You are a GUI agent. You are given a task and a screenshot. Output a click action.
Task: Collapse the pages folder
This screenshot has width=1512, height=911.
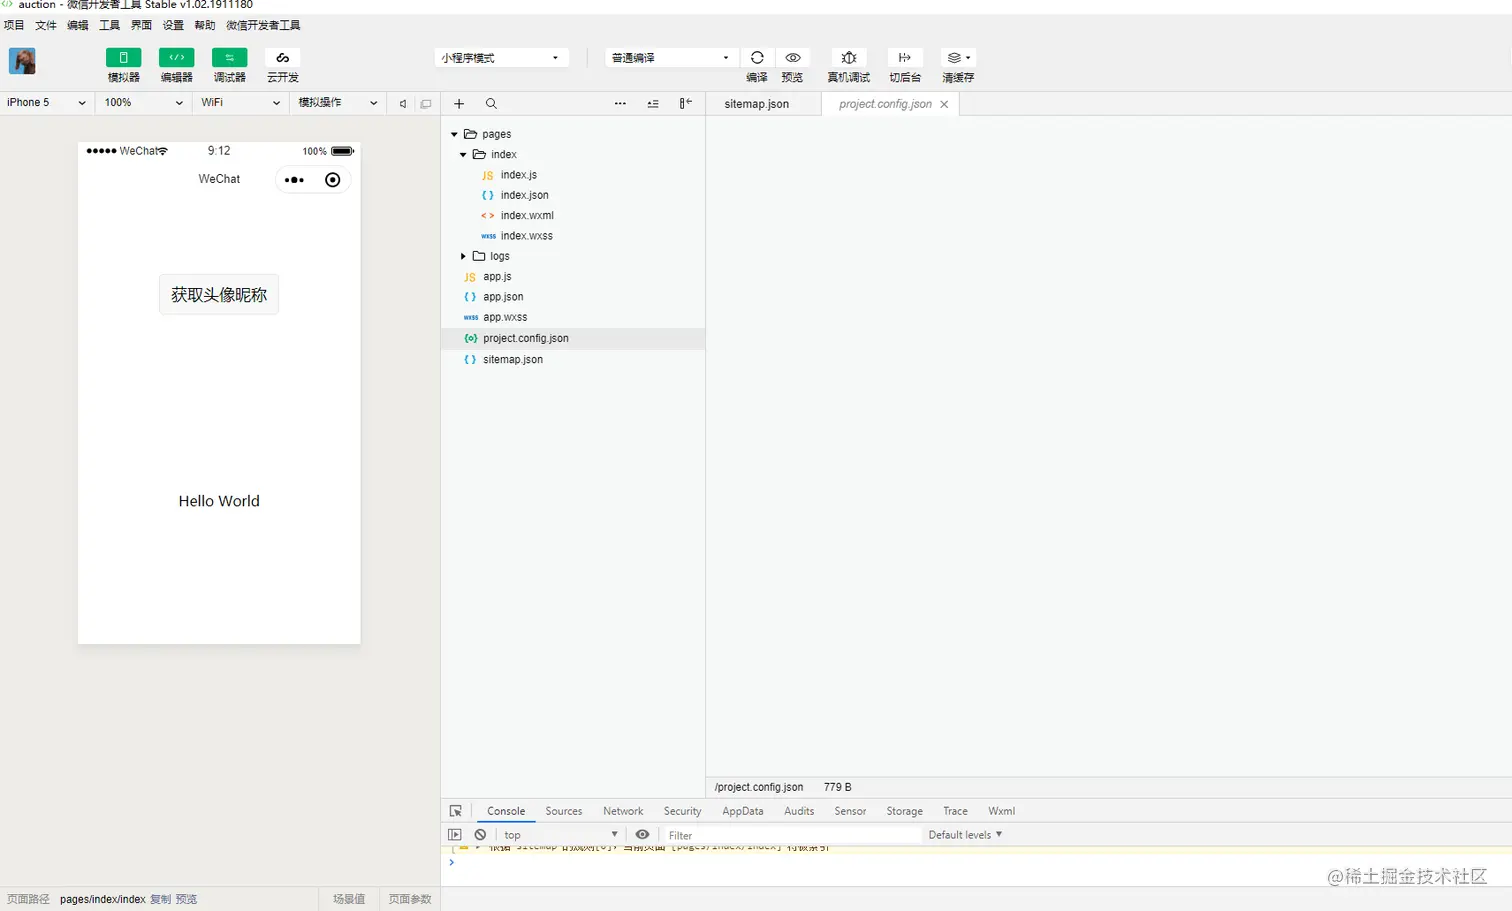point(454,134)
